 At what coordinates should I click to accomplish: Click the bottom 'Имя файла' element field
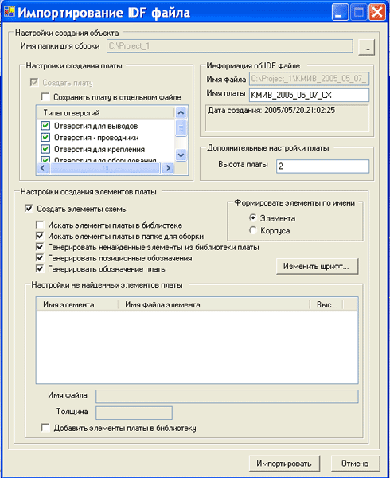(227, 396)
